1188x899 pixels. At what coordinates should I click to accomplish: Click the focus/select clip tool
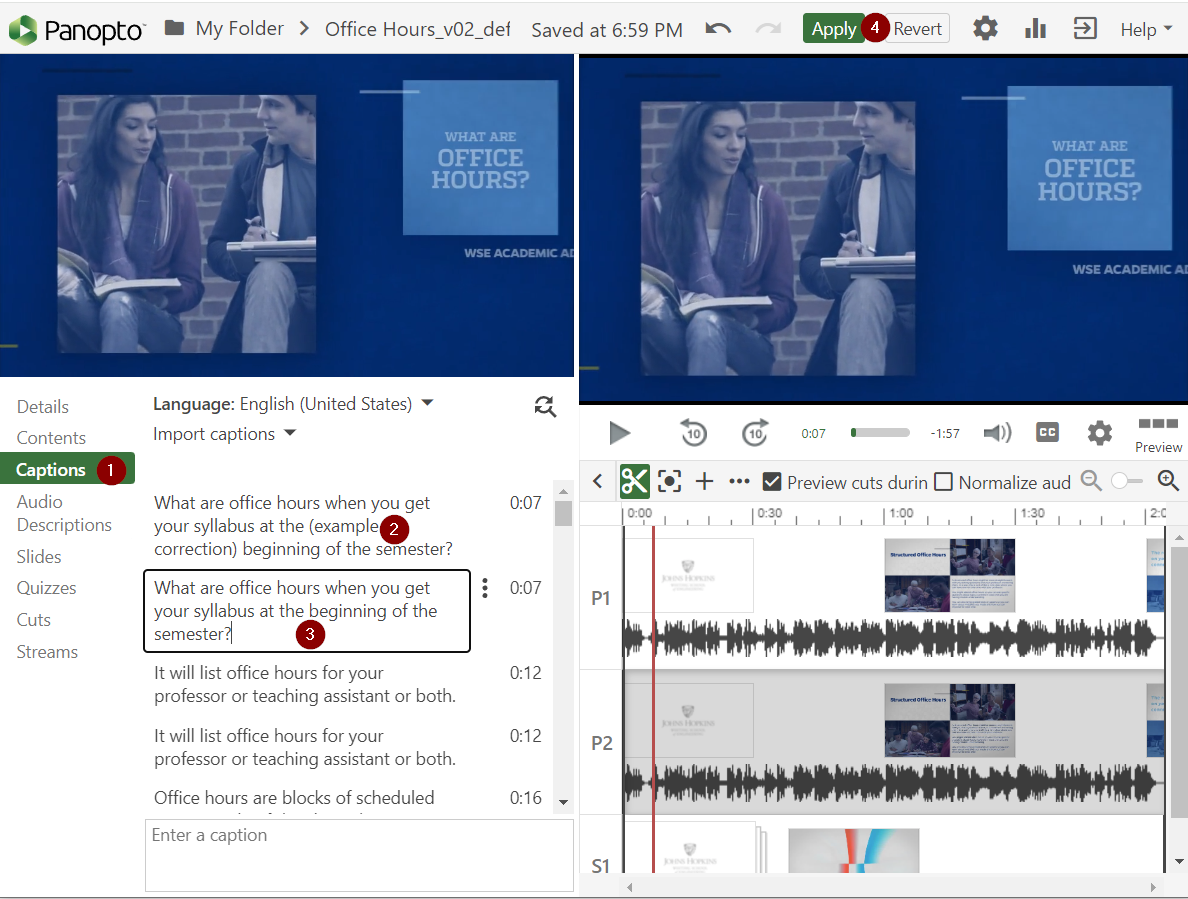point(669,481)
